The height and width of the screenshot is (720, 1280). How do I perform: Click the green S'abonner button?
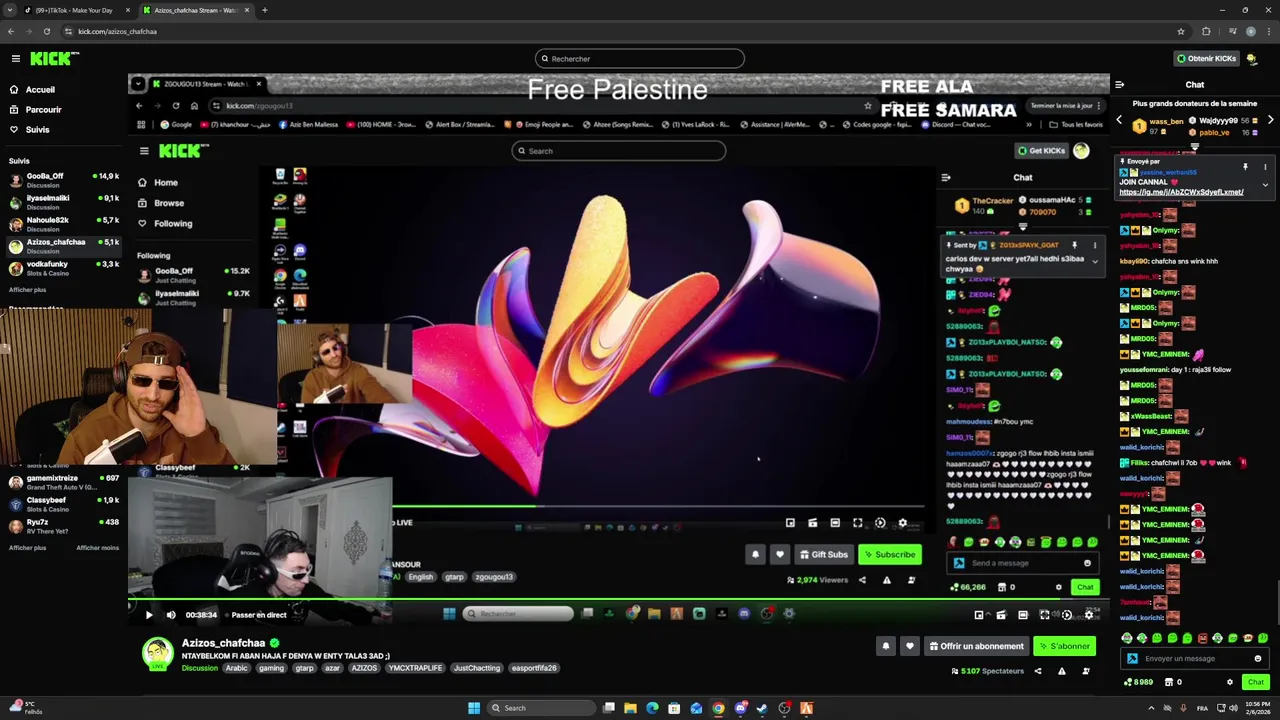pyautogui.click(x=1065, y=646)
